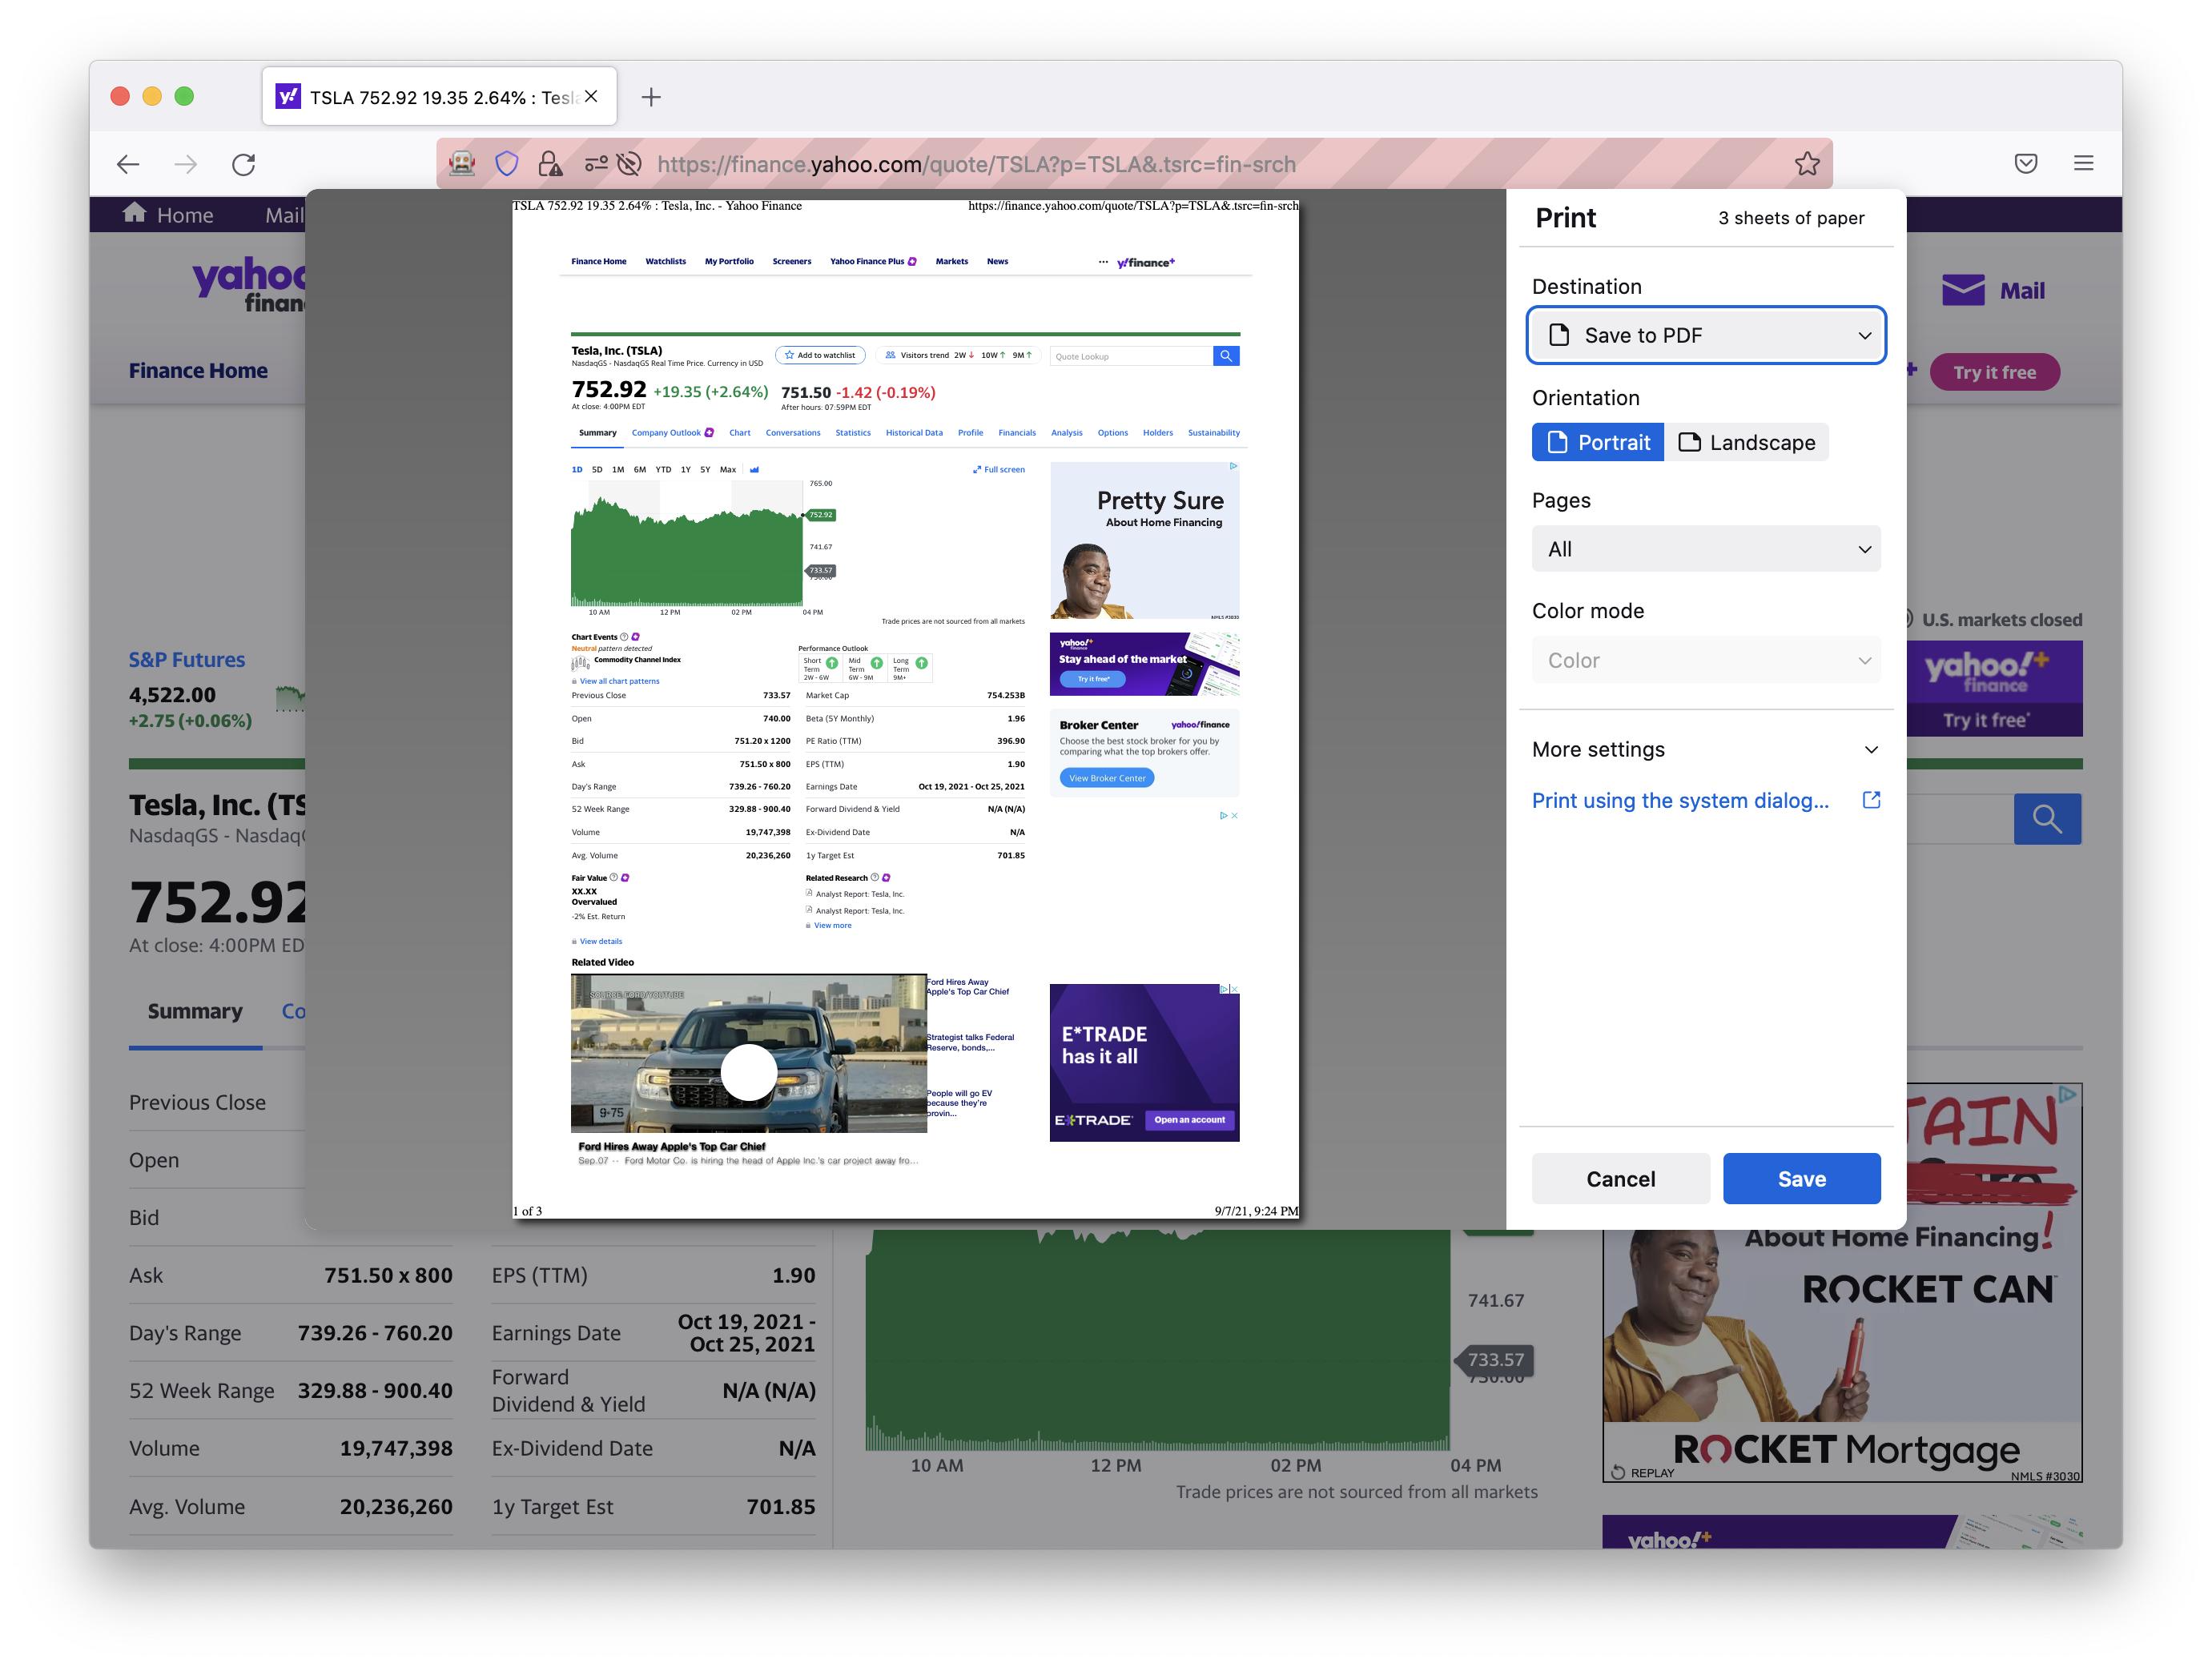Screen dimensions: 2212x1667
Task: Click the Day's Range value 739.26 - 760.20
Action: coord(375,1333)
